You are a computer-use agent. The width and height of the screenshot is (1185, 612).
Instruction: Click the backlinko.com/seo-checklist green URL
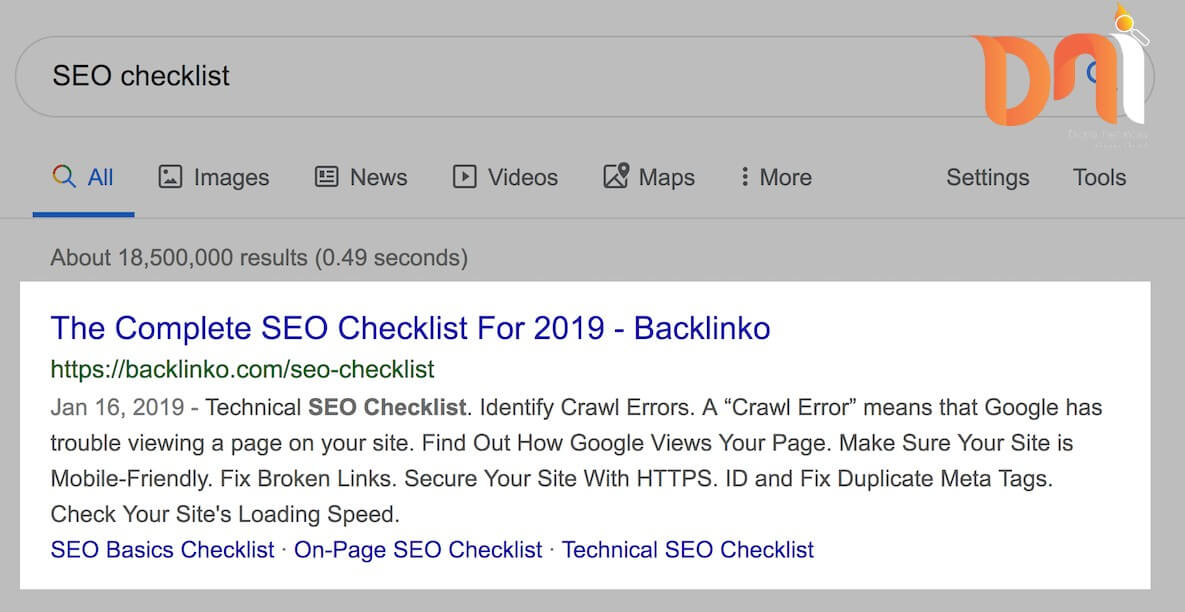click(242, 369)
